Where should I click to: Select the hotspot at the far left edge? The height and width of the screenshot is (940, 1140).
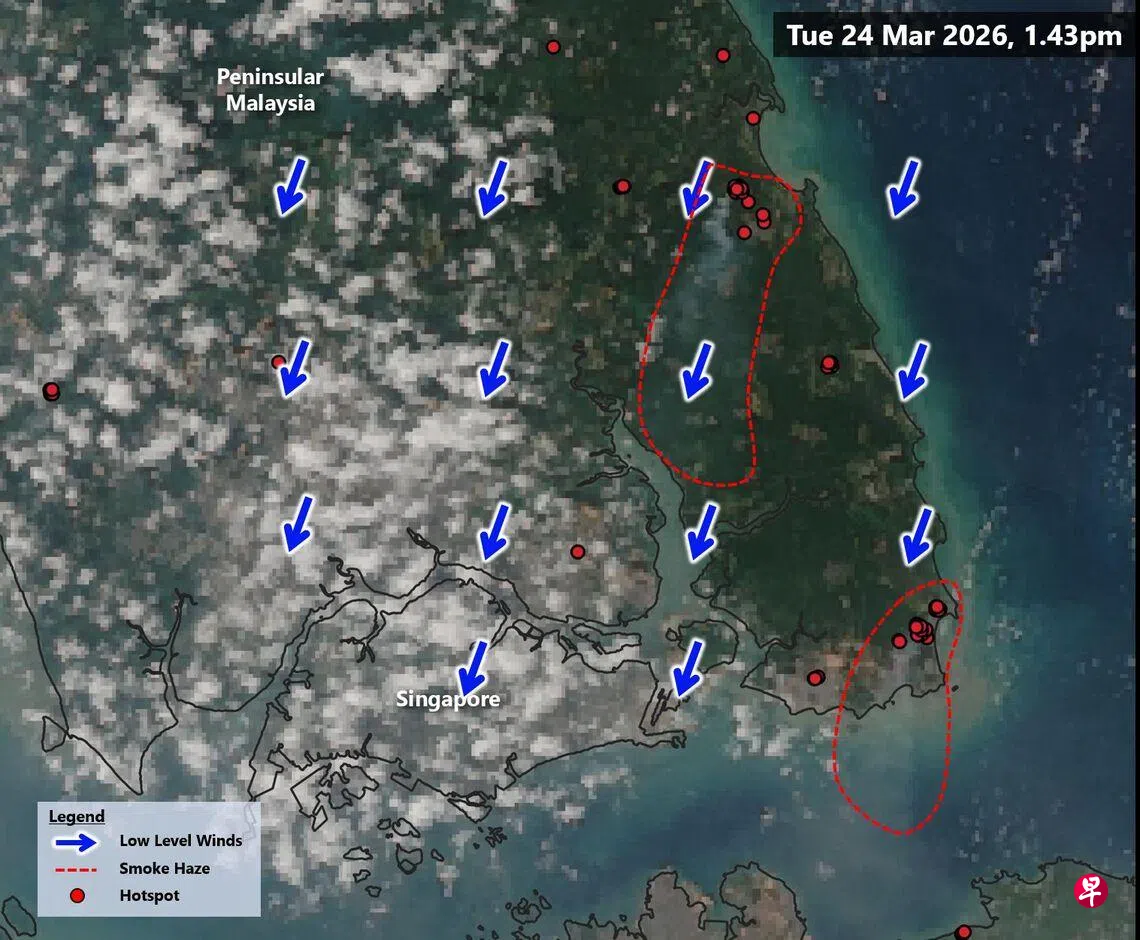(x=51, y=391)
